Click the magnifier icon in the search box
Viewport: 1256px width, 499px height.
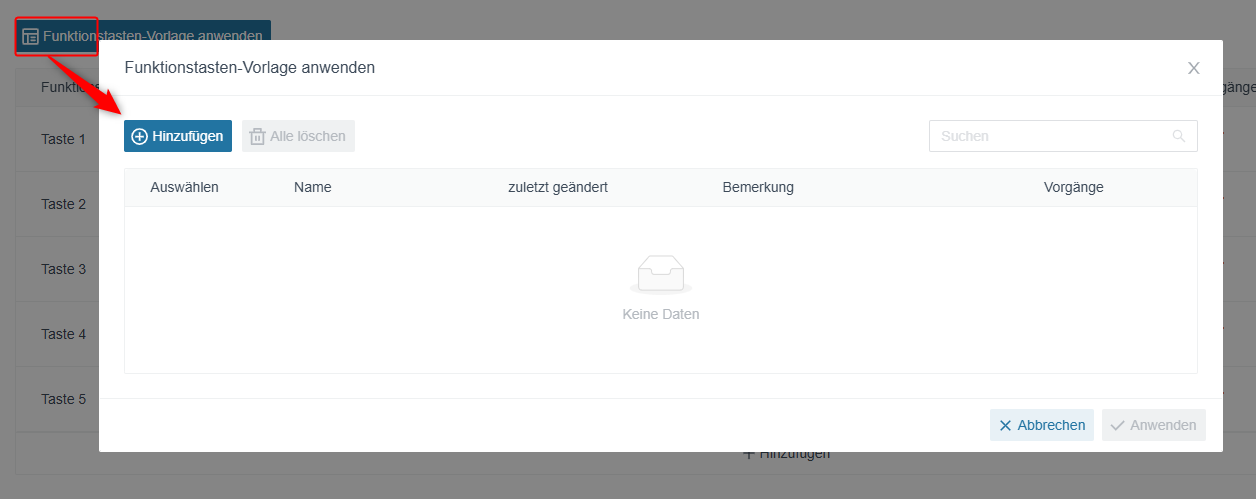pos(1179,136)
